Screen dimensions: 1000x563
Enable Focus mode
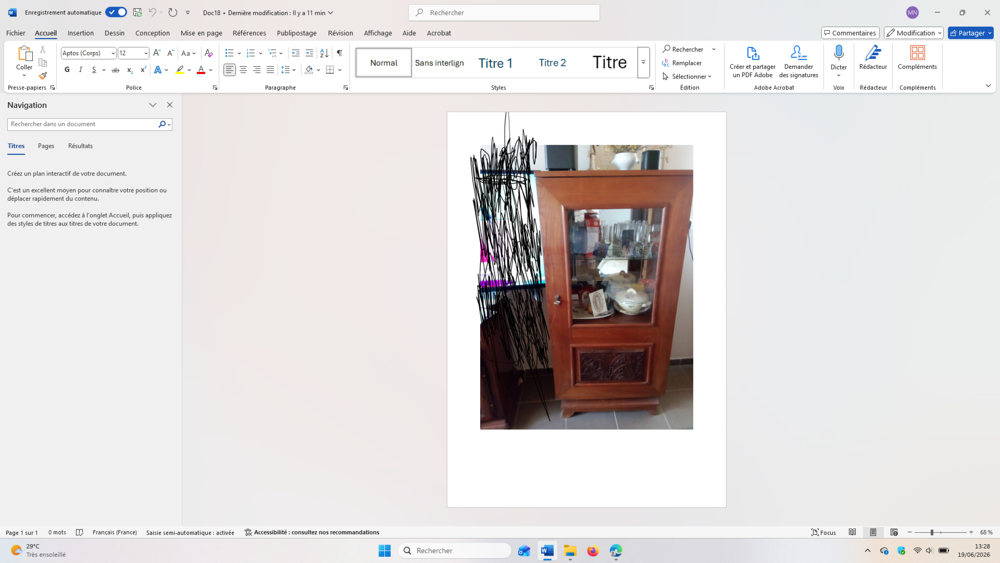(x=823, y=532)
